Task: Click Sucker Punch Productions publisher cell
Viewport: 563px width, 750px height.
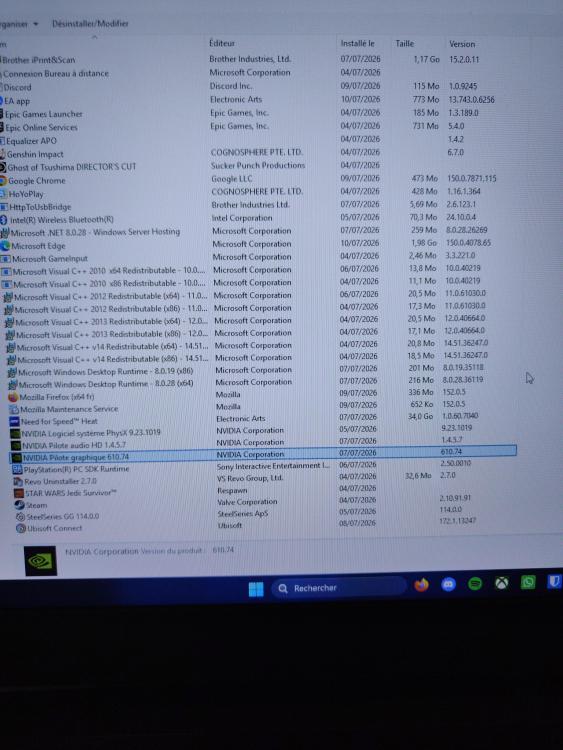Action: pos(258,165)
